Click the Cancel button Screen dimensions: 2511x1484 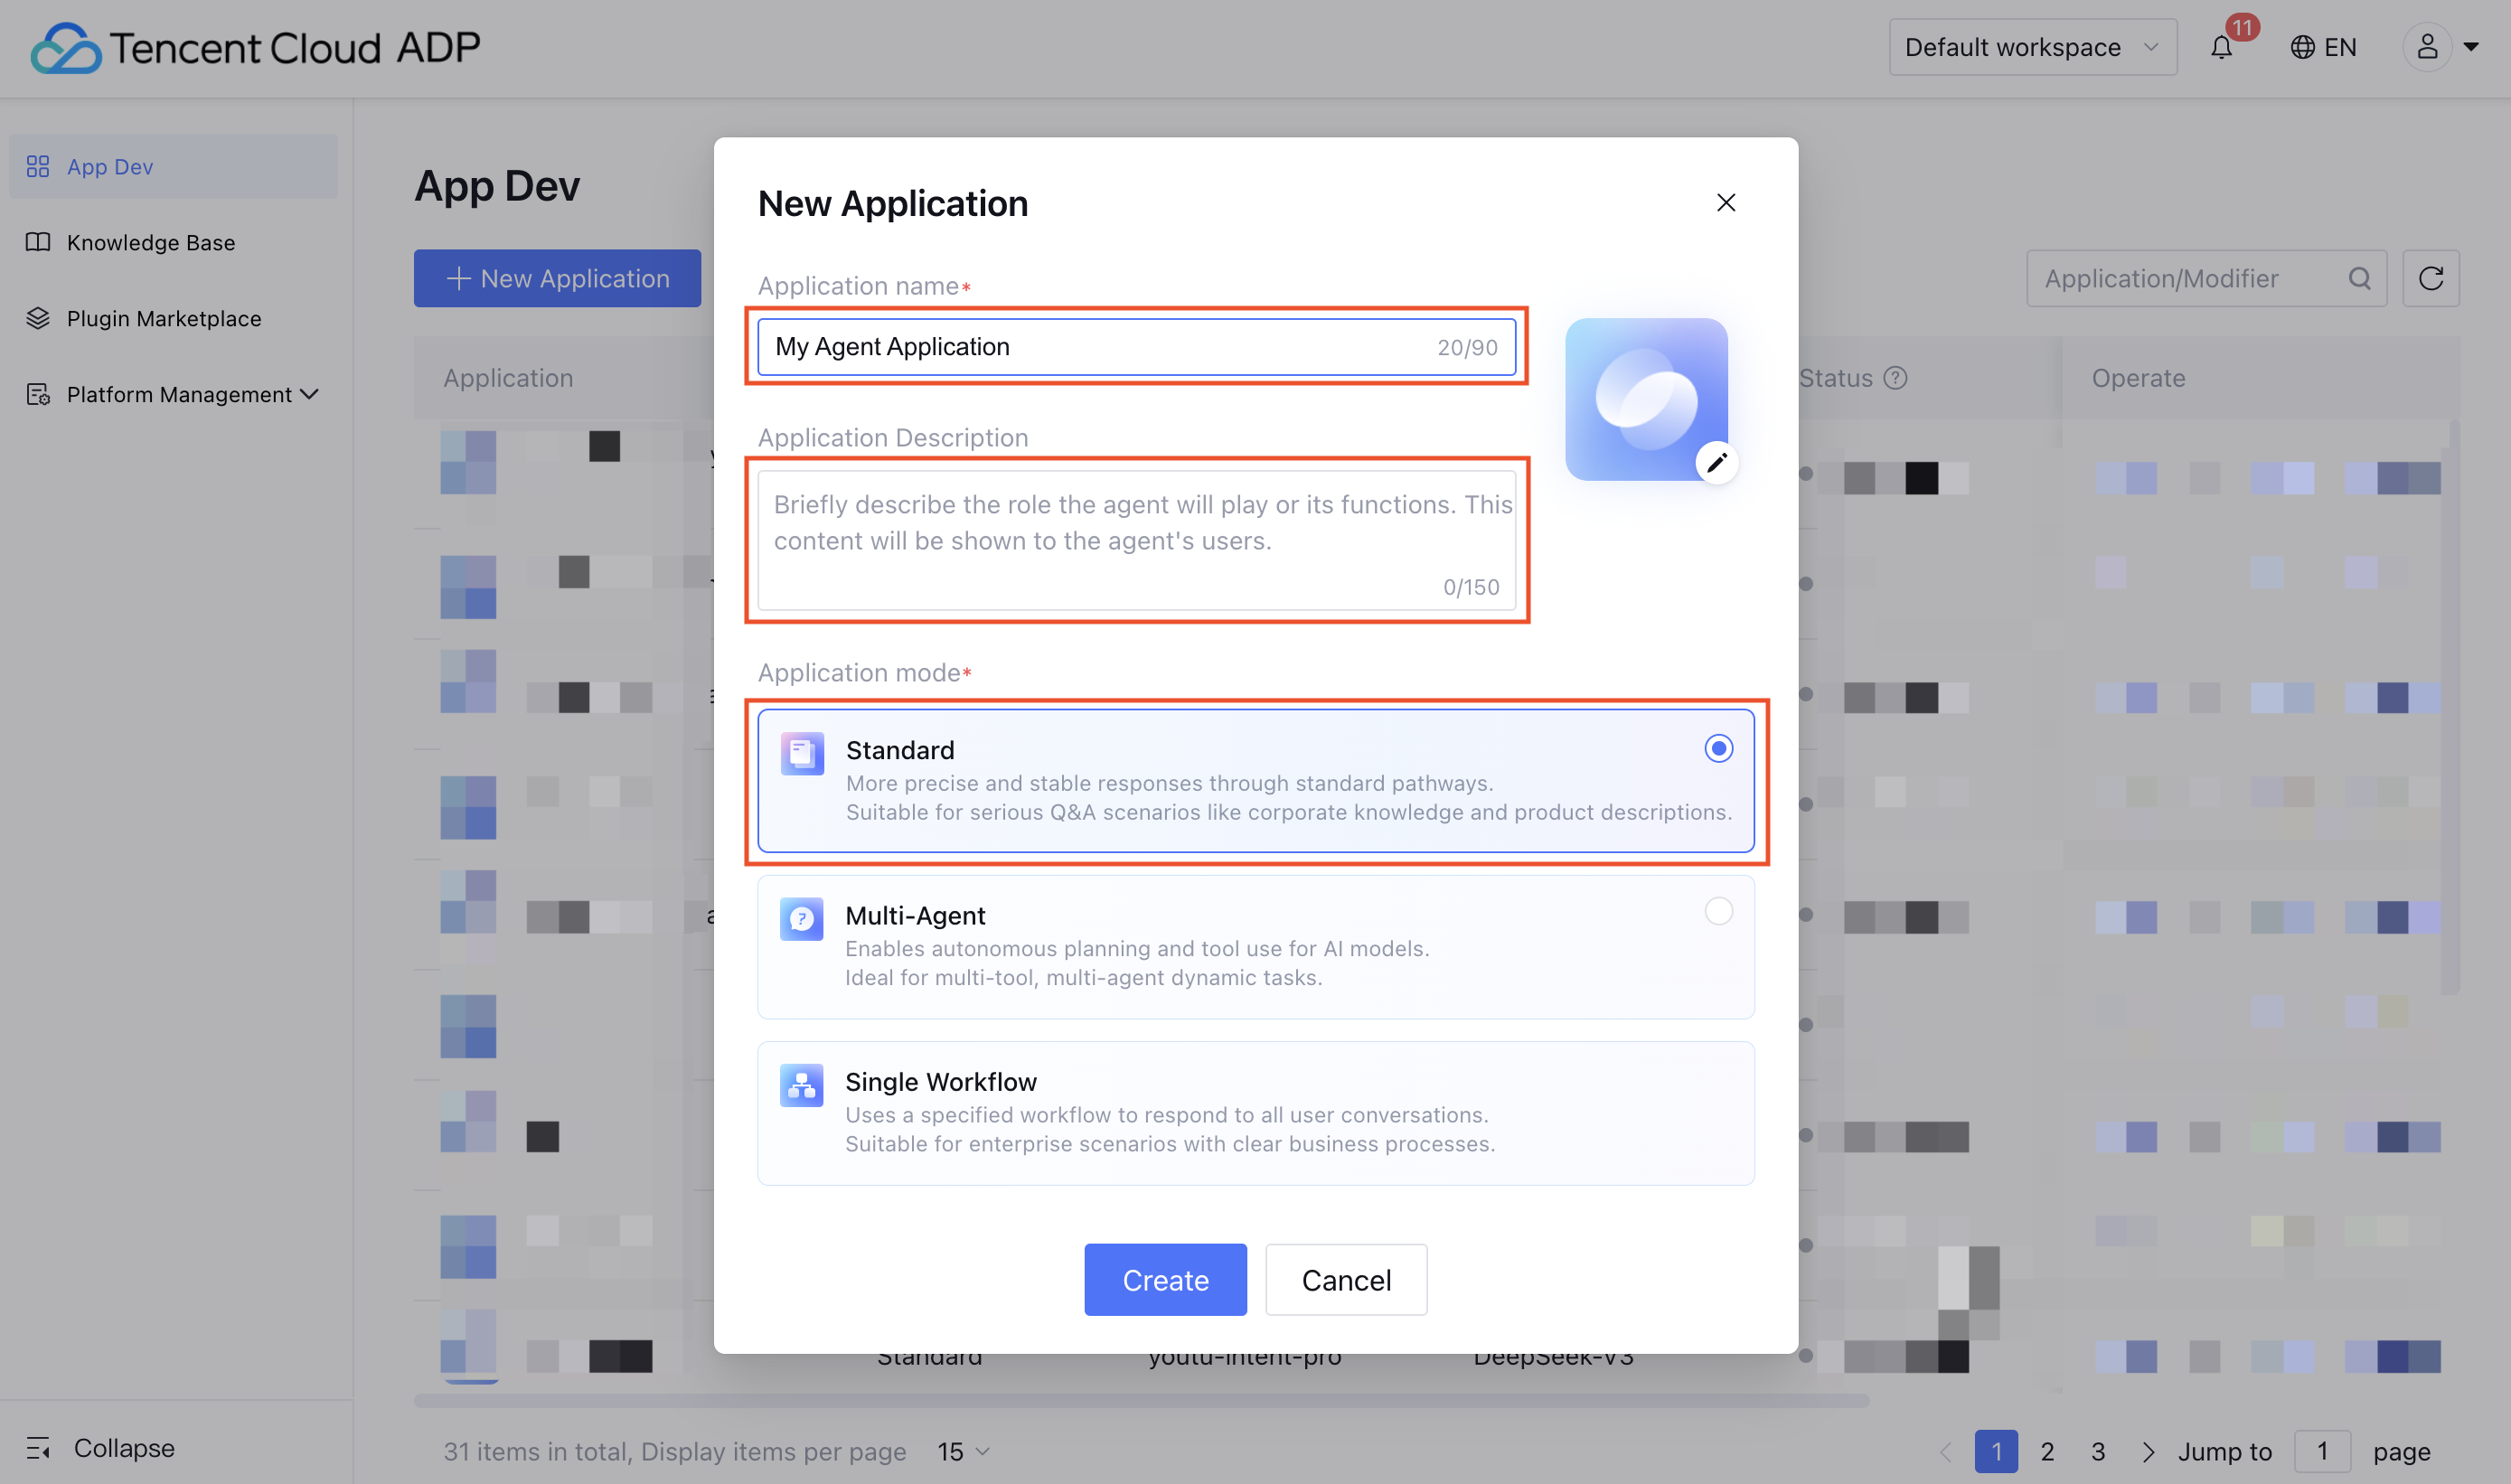coord(1345,1279)
